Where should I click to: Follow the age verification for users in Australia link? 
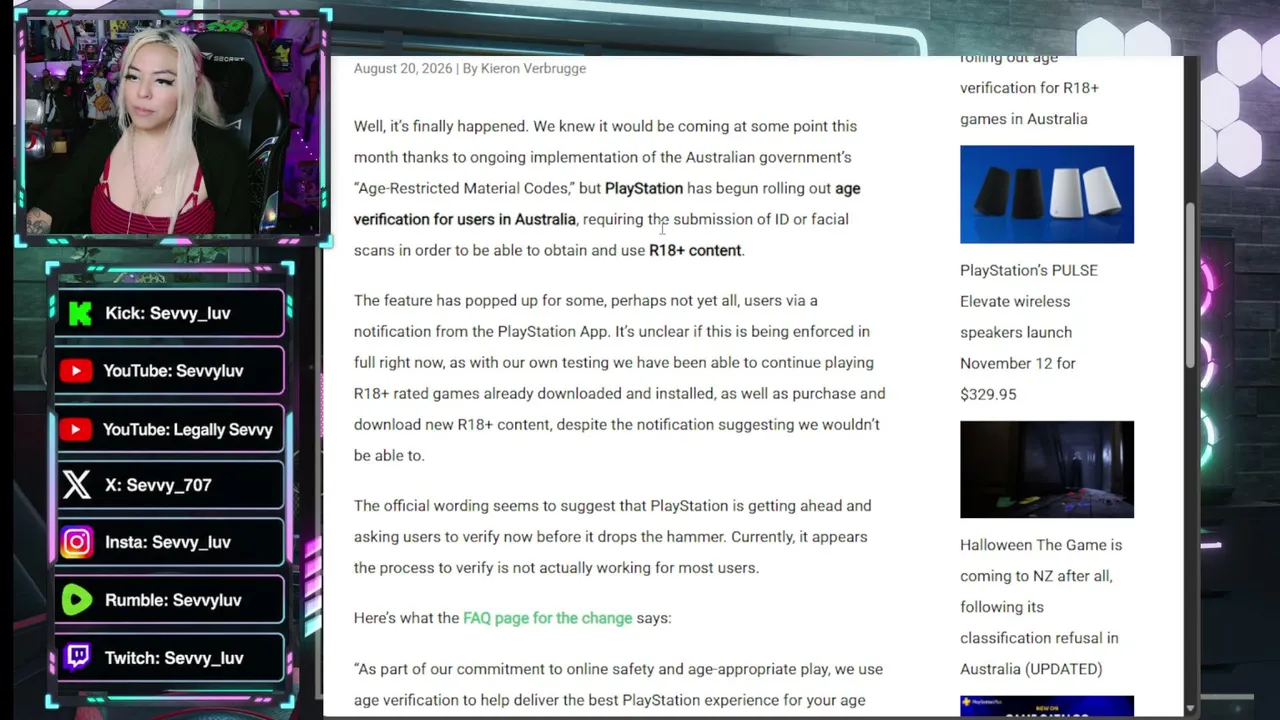coord(607,203)
